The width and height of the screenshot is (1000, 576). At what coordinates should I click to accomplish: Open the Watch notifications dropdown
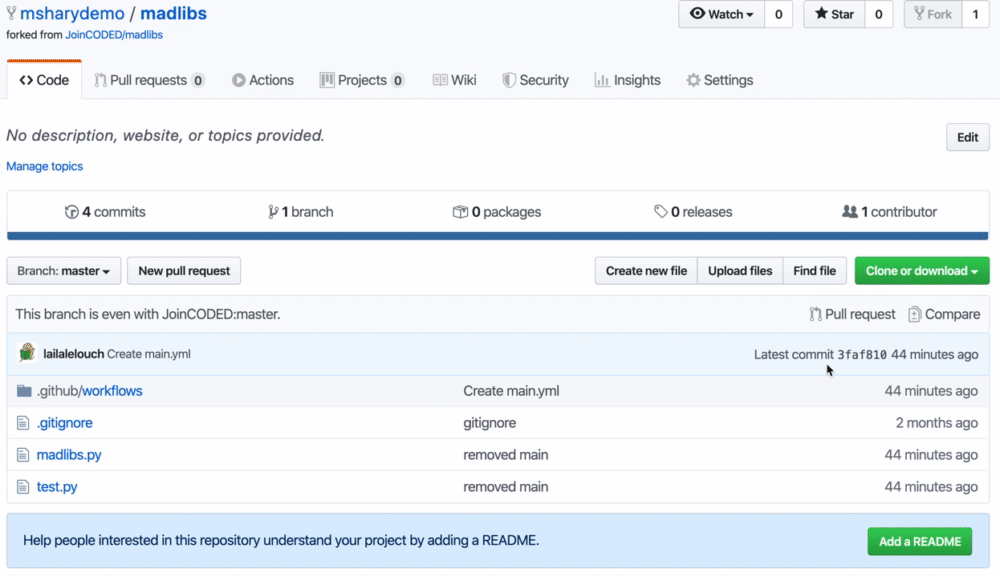point(722,15)
